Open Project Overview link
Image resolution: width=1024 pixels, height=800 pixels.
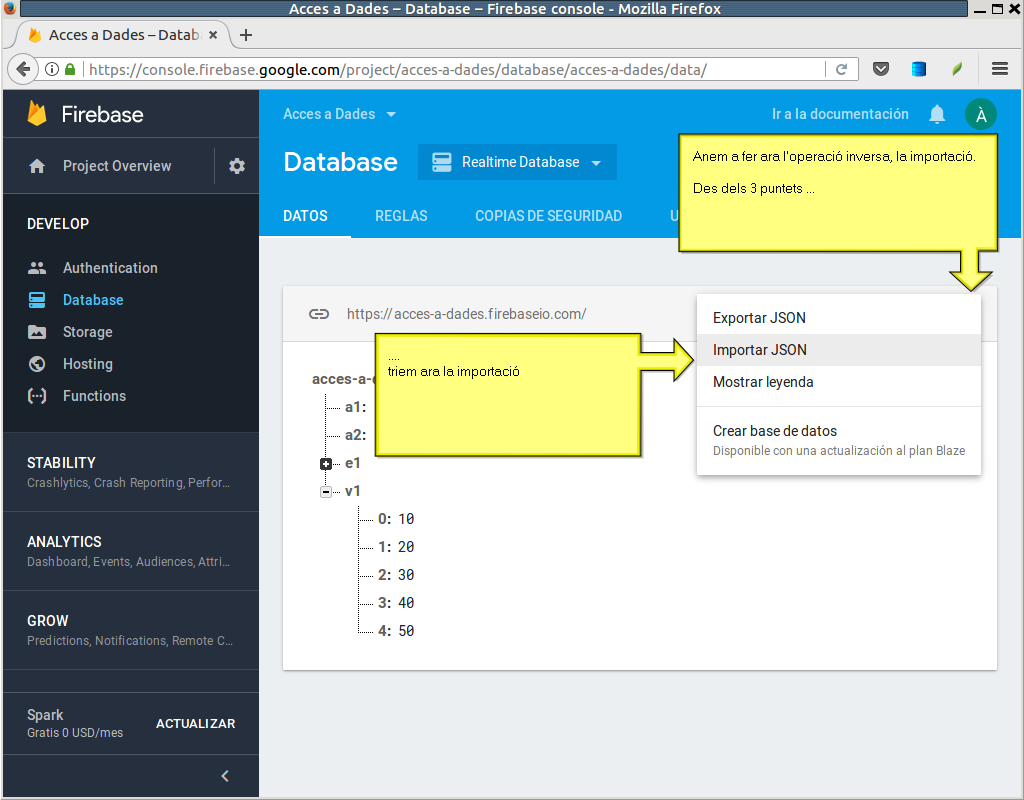(117, 166)
